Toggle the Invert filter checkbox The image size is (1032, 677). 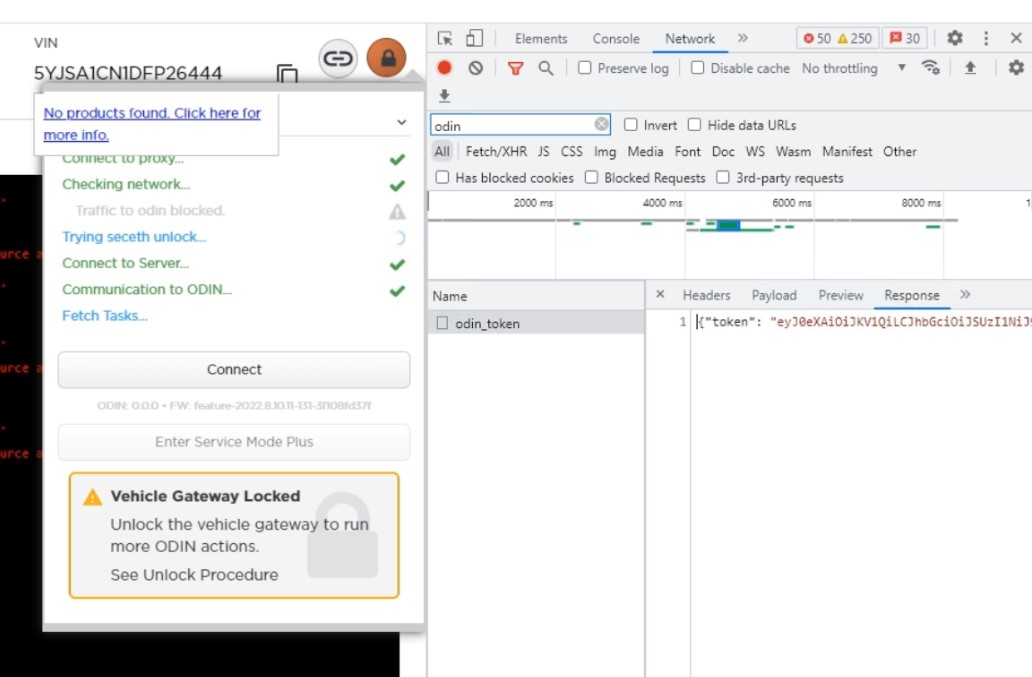(x=631, y=125)
